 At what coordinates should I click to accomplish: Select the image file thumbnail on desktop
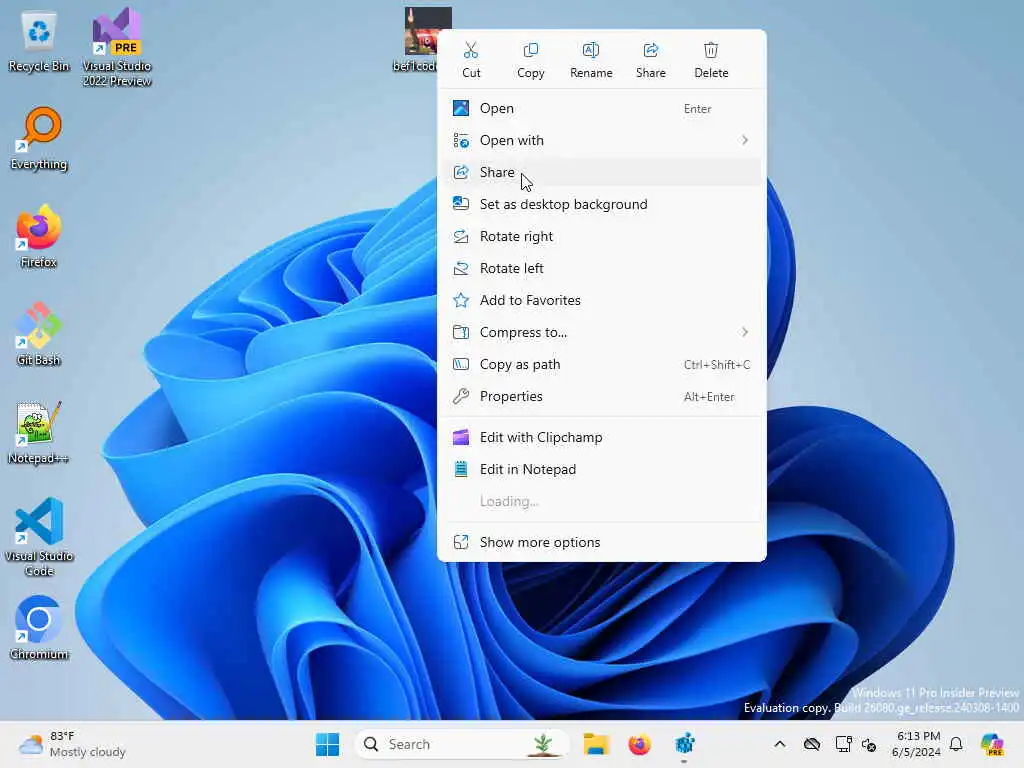428,31
